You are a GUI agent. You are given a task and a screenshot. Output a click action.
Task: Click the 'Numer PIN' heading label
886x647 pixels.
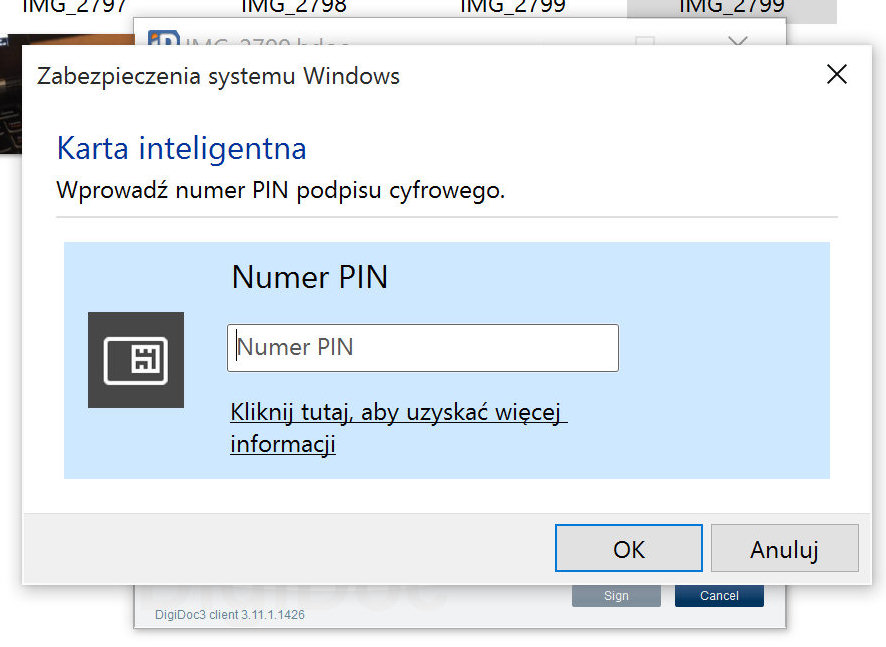309,277
